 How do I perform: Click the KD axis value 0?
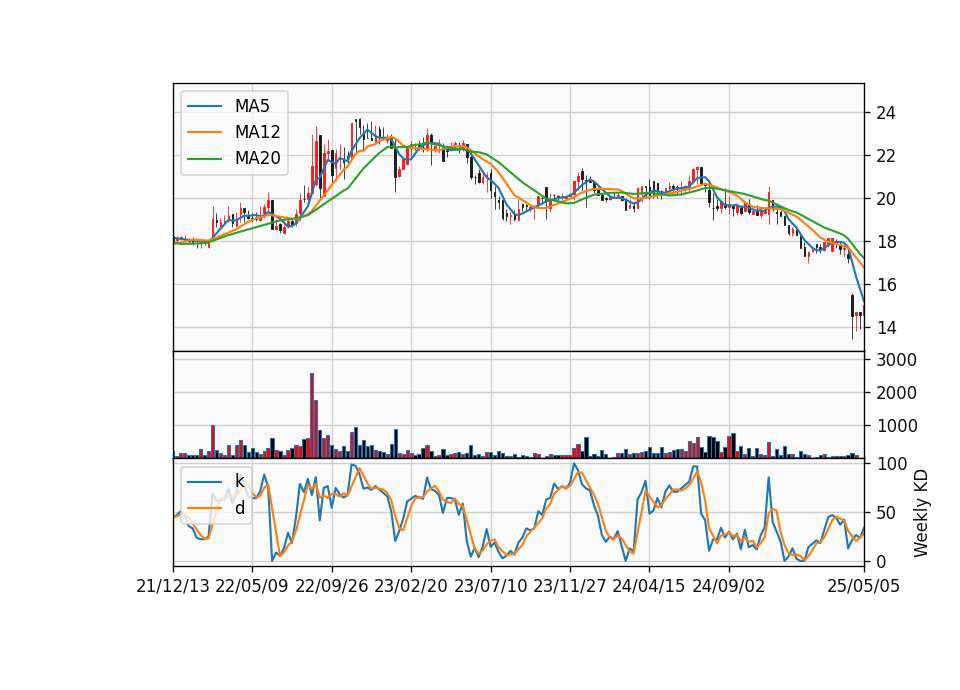pyautogui.click(x=881, y=561)
